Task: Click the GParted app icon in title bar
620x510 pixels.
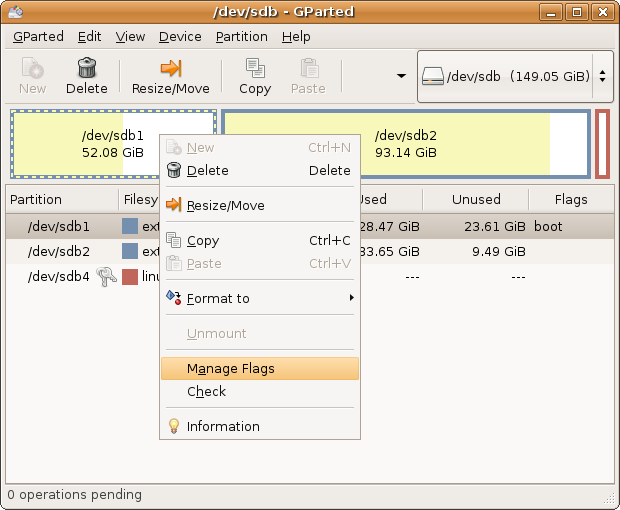Action: (15, 12)
